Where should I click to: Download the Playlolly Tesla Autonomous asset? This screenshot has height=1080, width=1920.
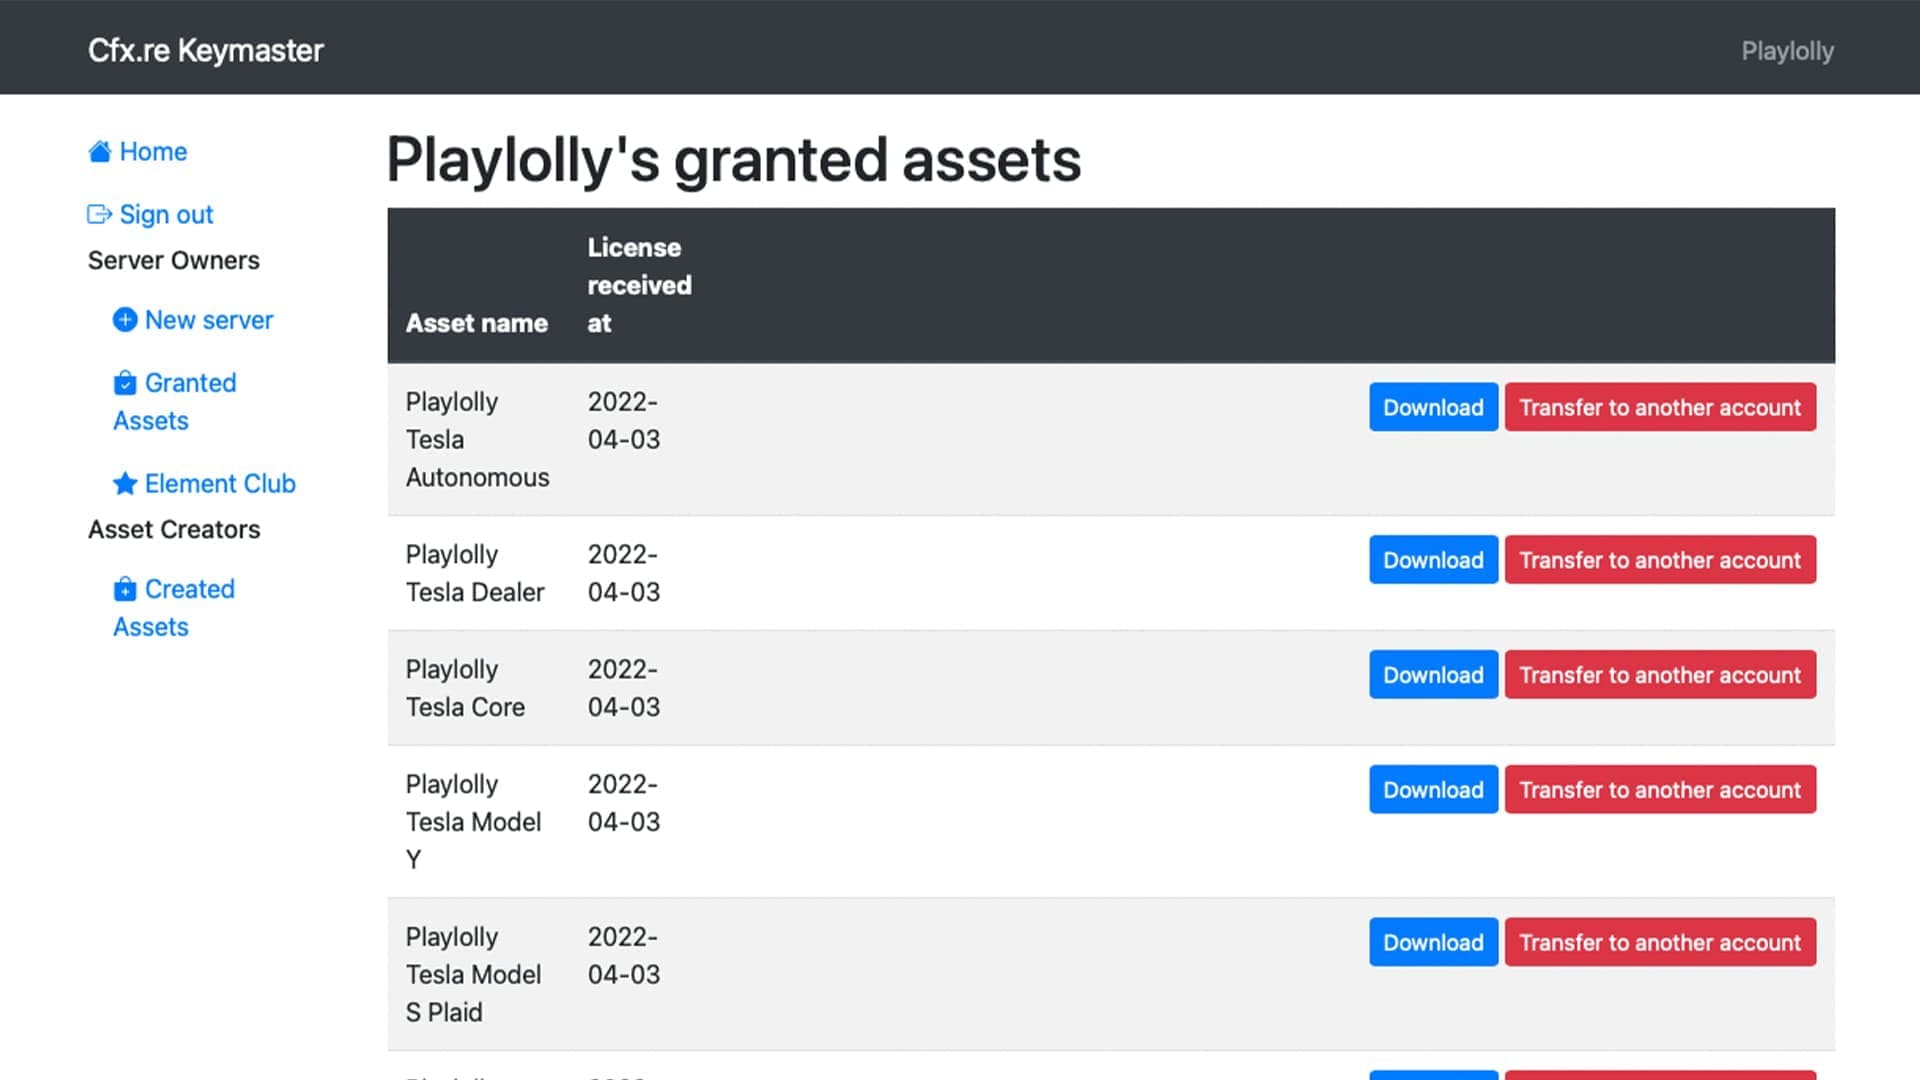[1433, 407]
